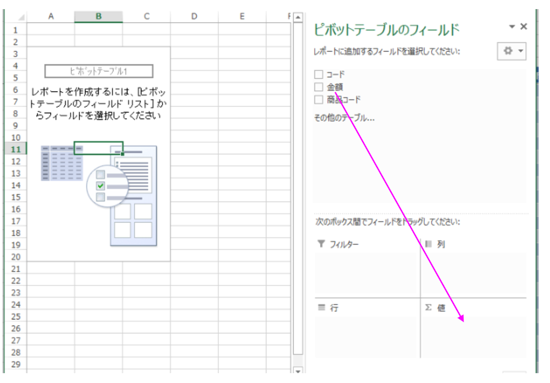Click the ピボットテーブルのフィールド pane title
Viewport: 550px width, 383px height.
tap(386, 29)
